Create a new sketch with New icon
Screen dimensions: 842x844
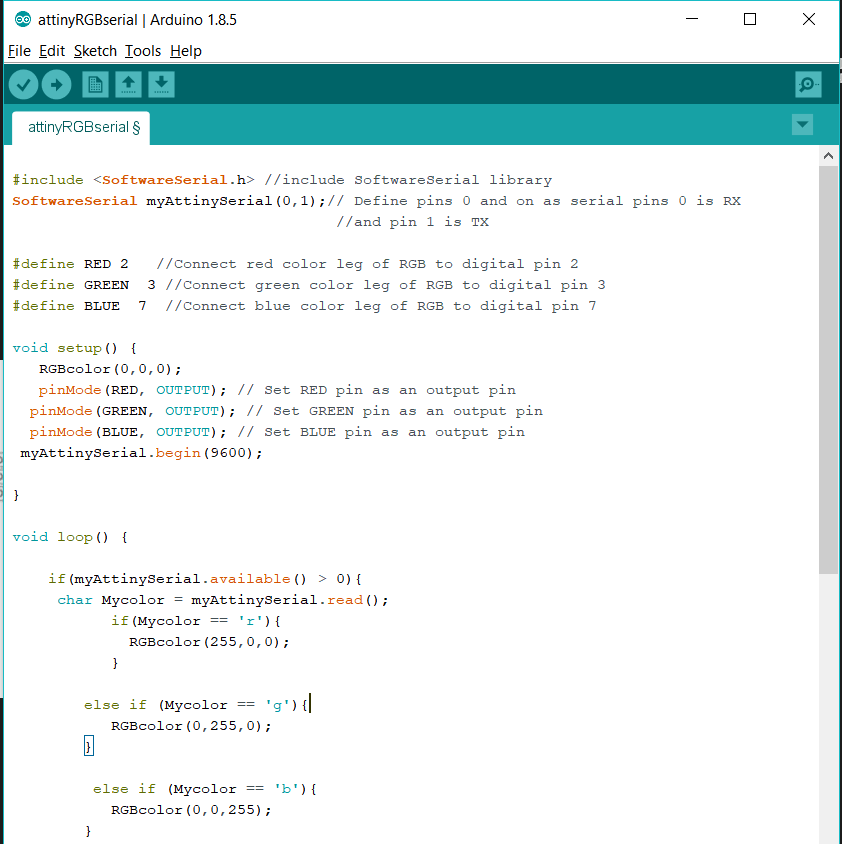pyautogui.click(x=95, y=85)
